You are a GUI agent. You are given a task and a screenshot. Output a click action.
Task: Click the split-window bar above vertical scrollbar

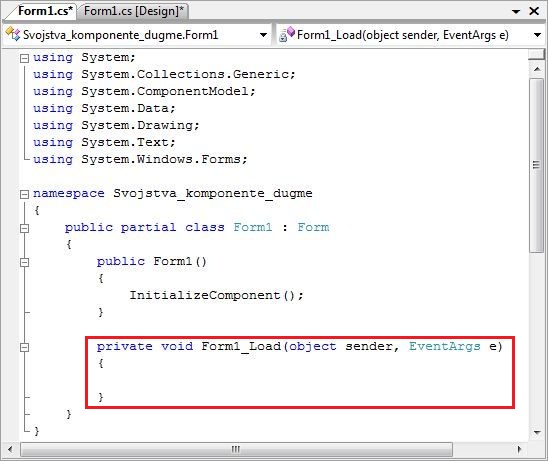tap(536, 54)
